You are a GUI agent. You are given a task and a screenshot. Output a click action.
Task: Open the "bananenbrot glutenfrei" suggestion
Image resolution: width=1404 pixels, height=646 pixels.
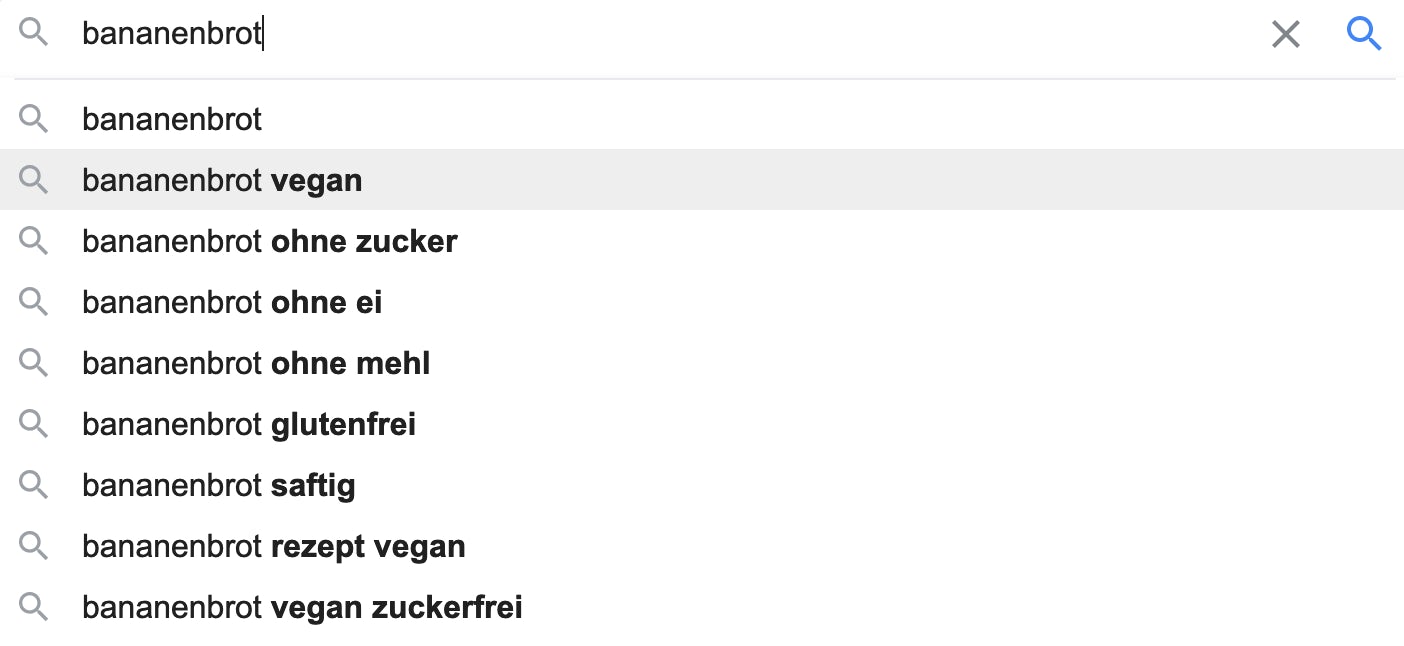pos(702,424)
